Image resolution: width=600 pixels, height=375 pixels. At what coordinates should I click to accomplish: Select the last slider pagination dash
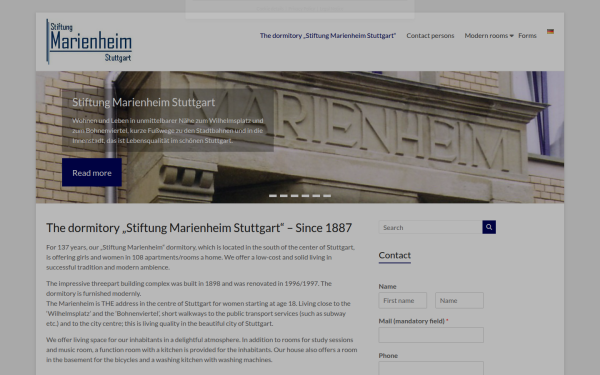point(327,196)
